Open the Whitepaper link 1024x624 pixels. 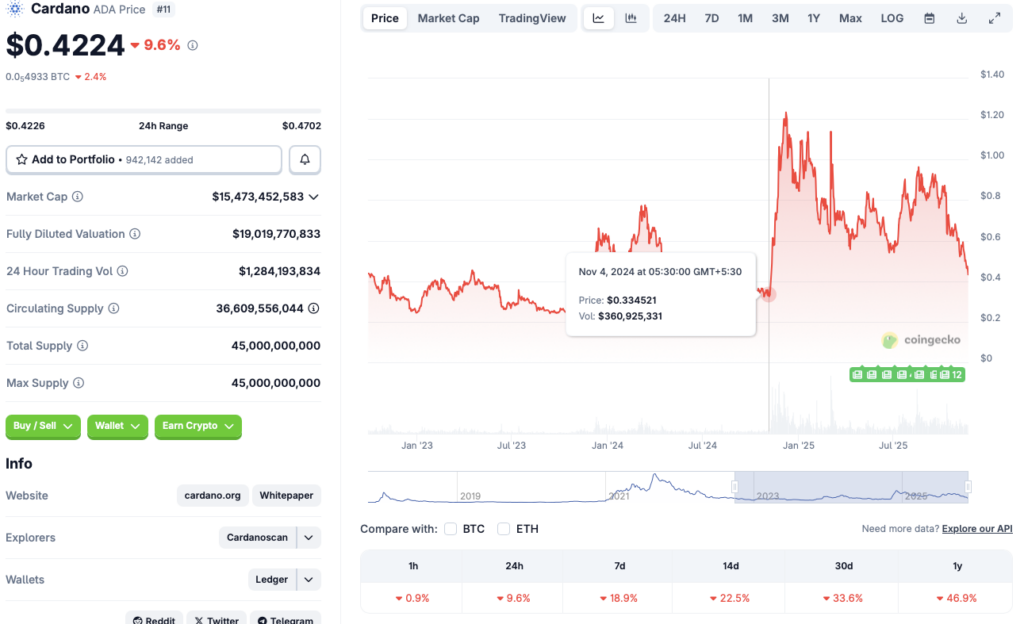click(x=286, y=495)
